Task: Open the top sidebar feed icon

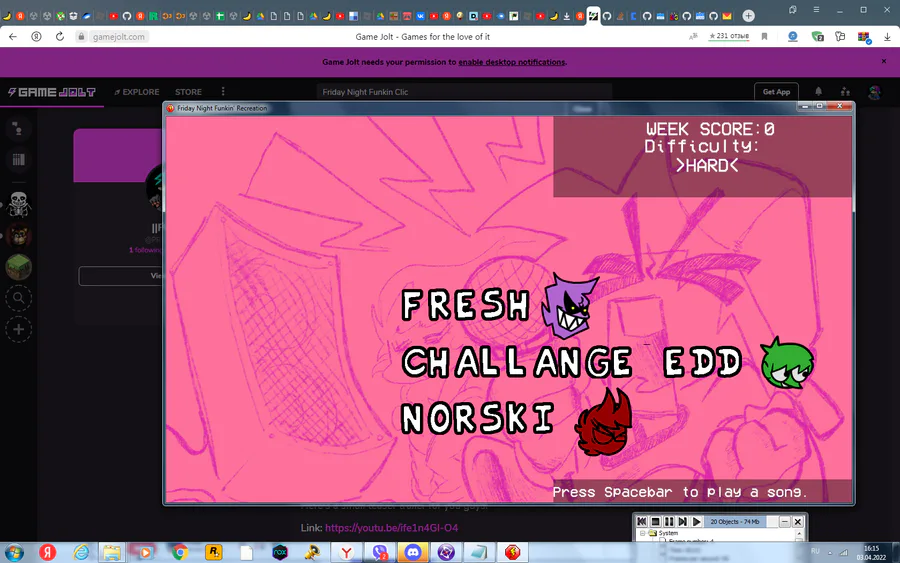Action: click(18, 129)
